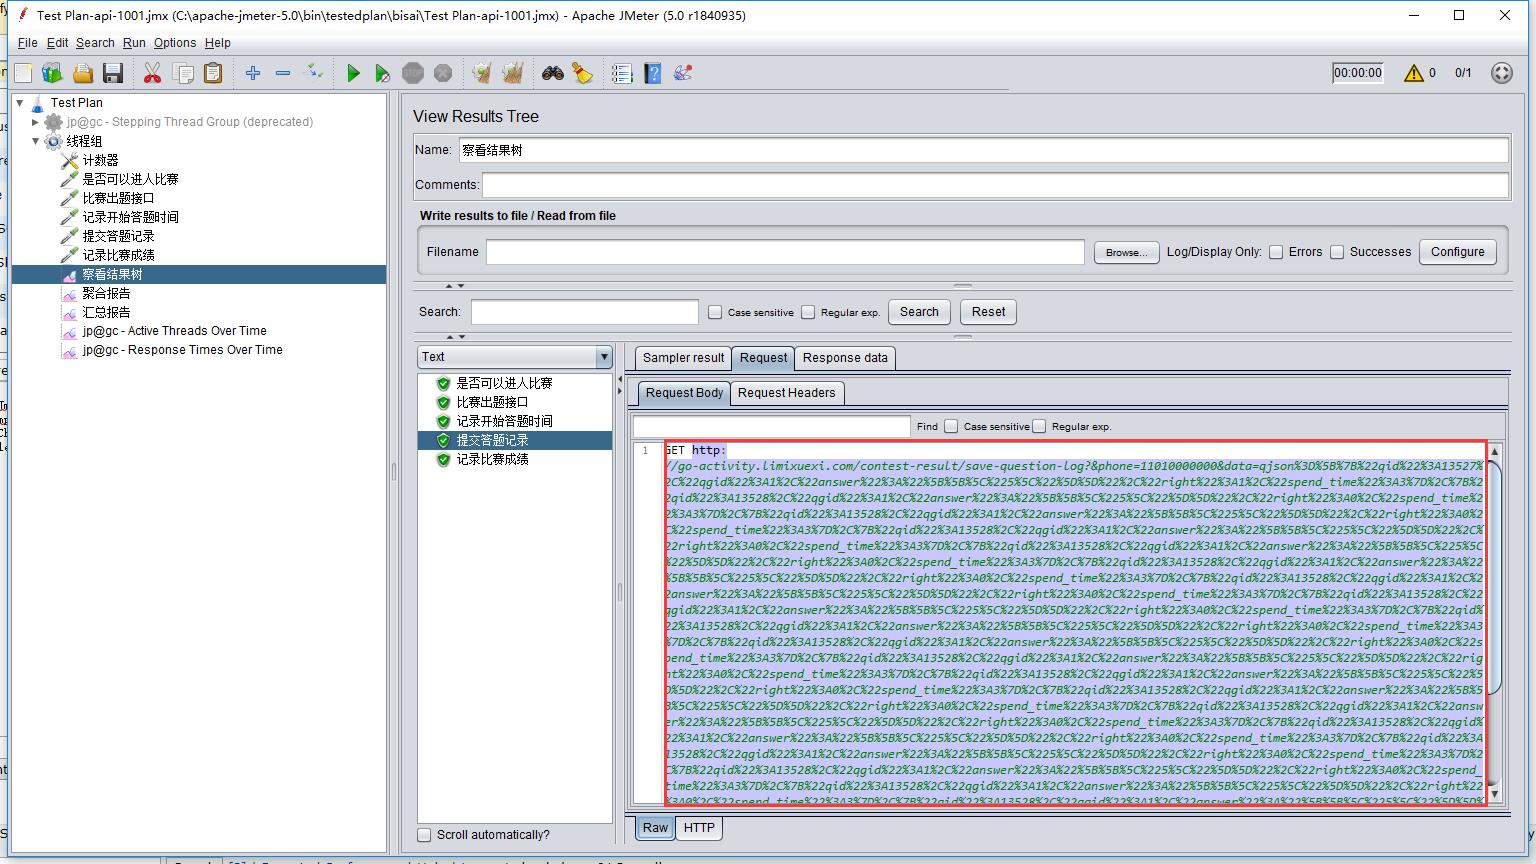
Task: Tick the Successes checkbox
Action: 1337,252
